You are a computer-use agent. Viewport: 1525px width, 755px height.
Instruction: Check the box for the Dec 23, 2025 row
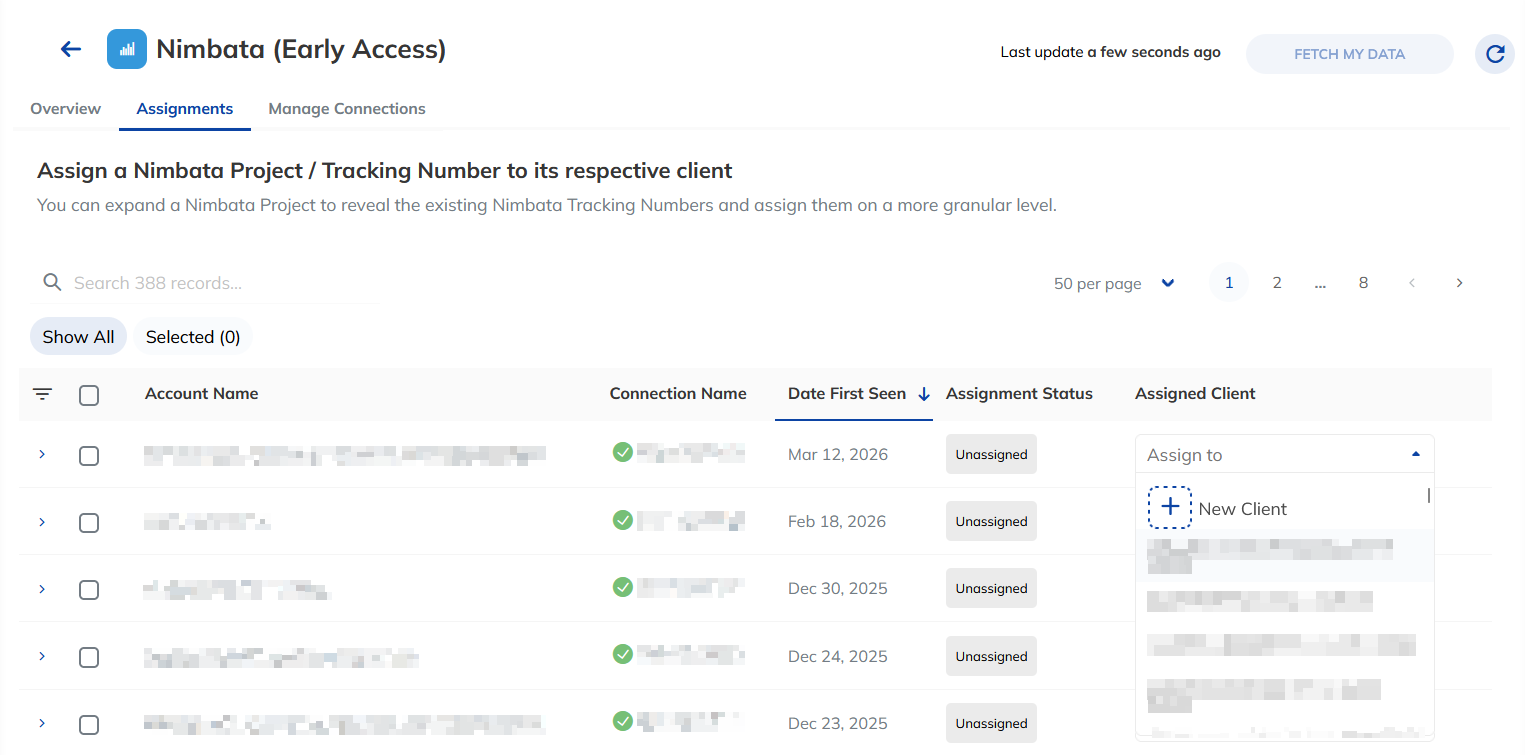click(89, 724)
